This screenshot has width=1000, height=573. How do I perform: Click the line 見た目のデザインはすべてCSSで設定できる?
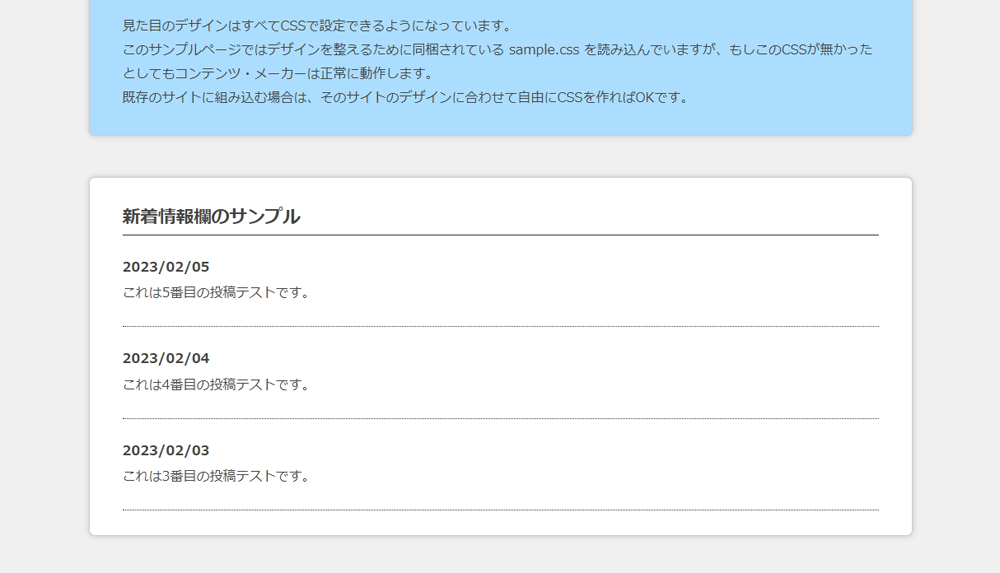(x=318, y=26)
